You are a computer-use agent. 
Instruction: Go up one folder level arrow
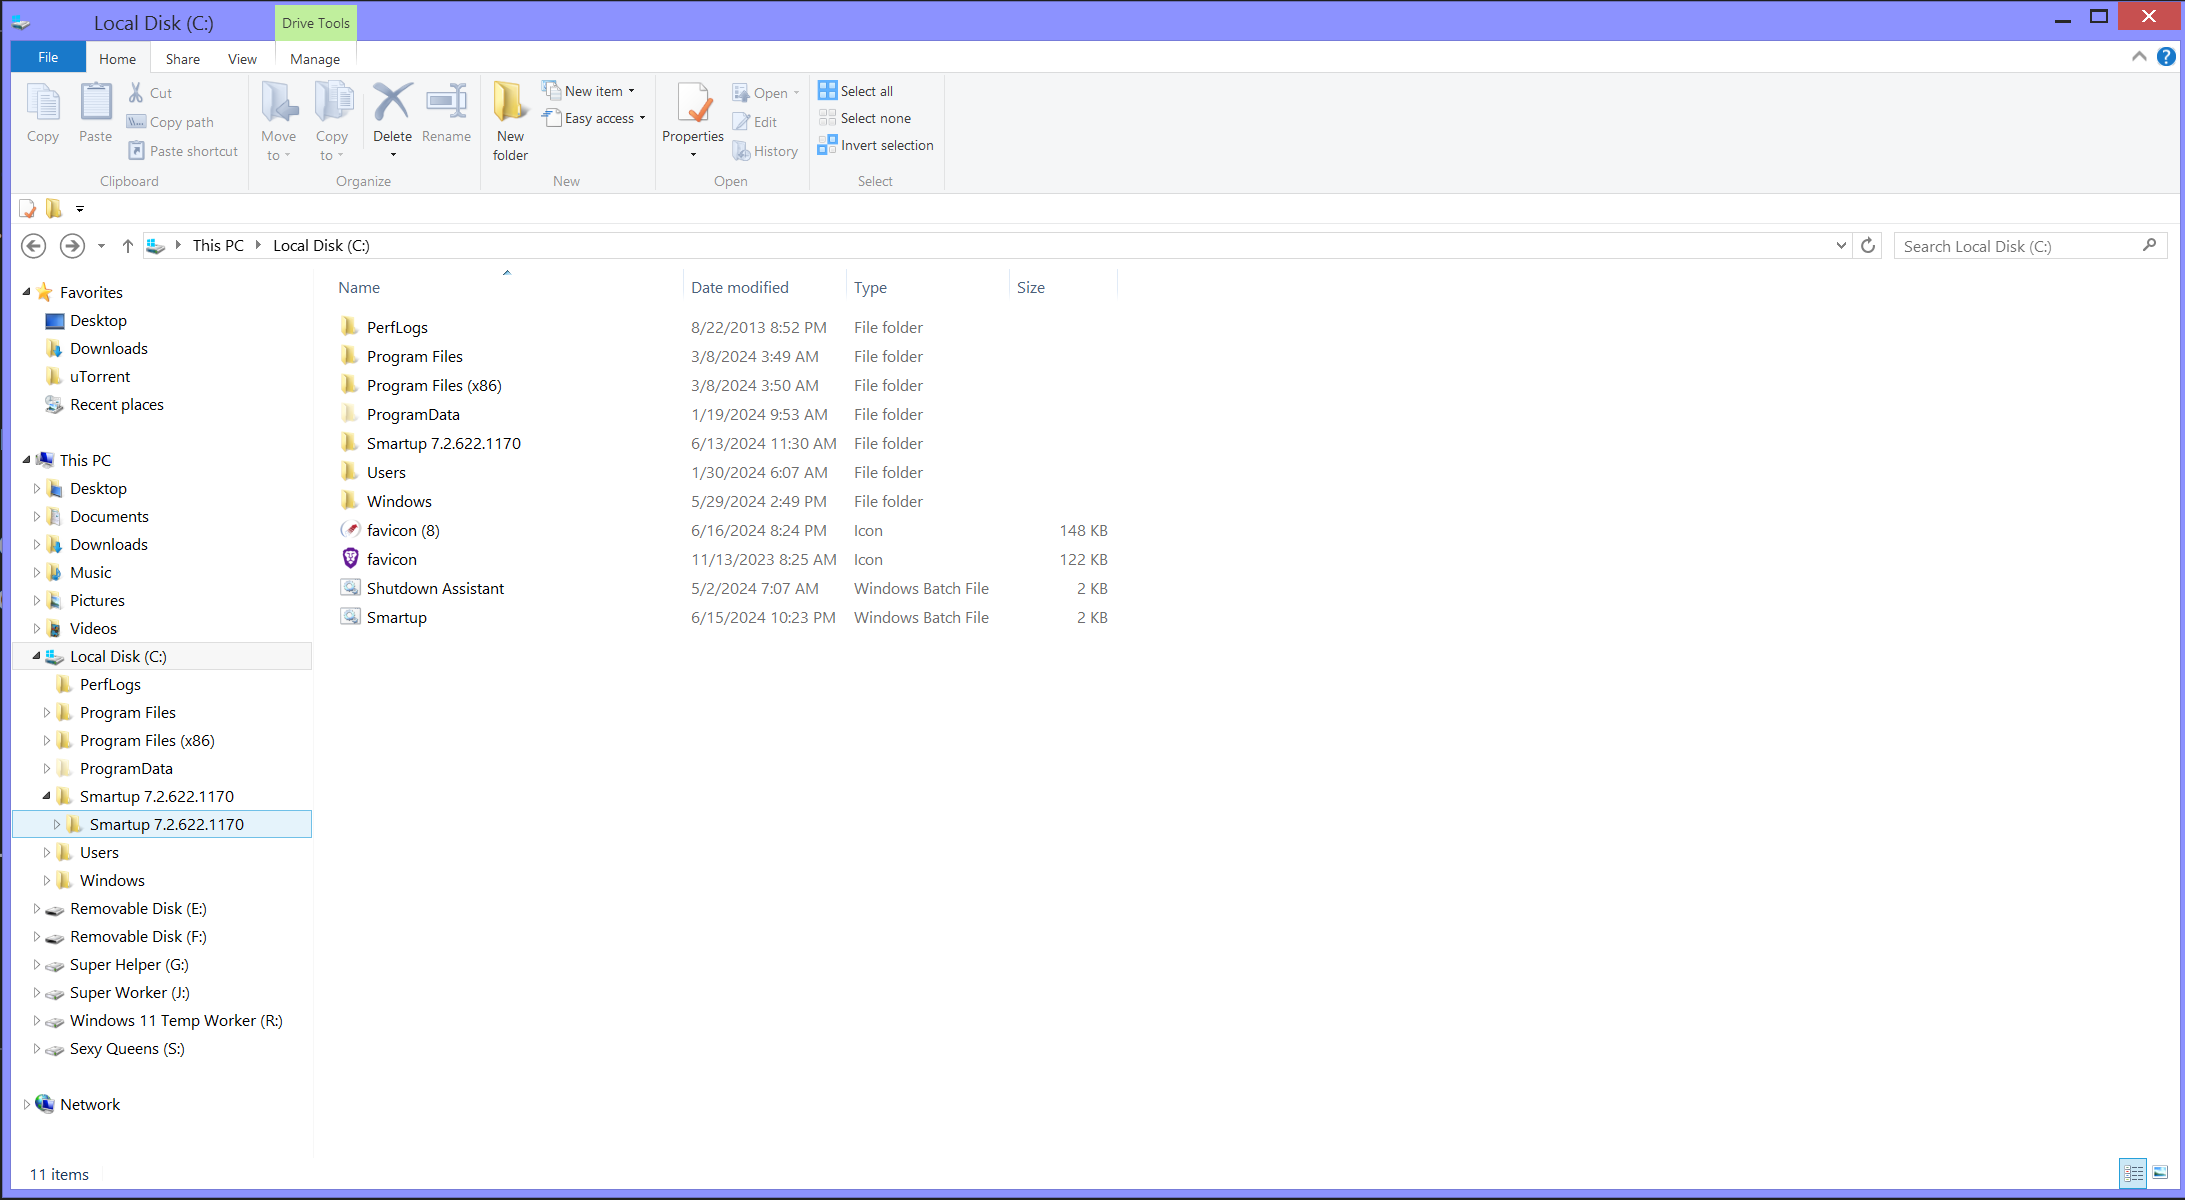point(127,246)
